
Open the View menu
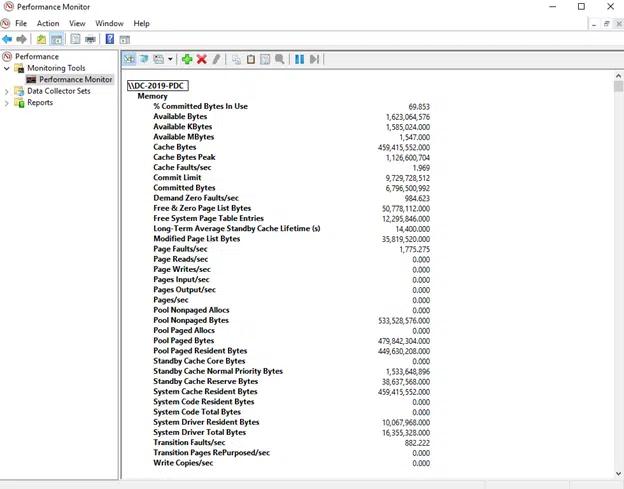pyautogui.click(x=77, y=23)
